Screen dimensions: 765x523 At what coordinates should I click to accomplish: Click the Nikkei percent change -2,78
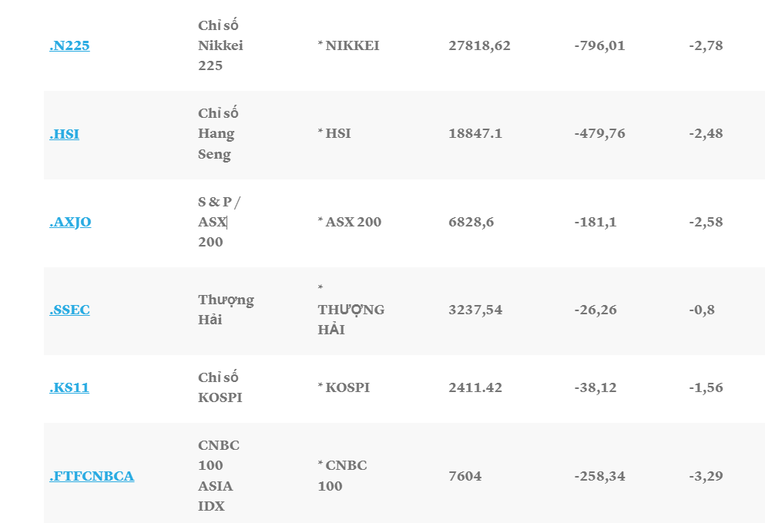coord(705,45)
